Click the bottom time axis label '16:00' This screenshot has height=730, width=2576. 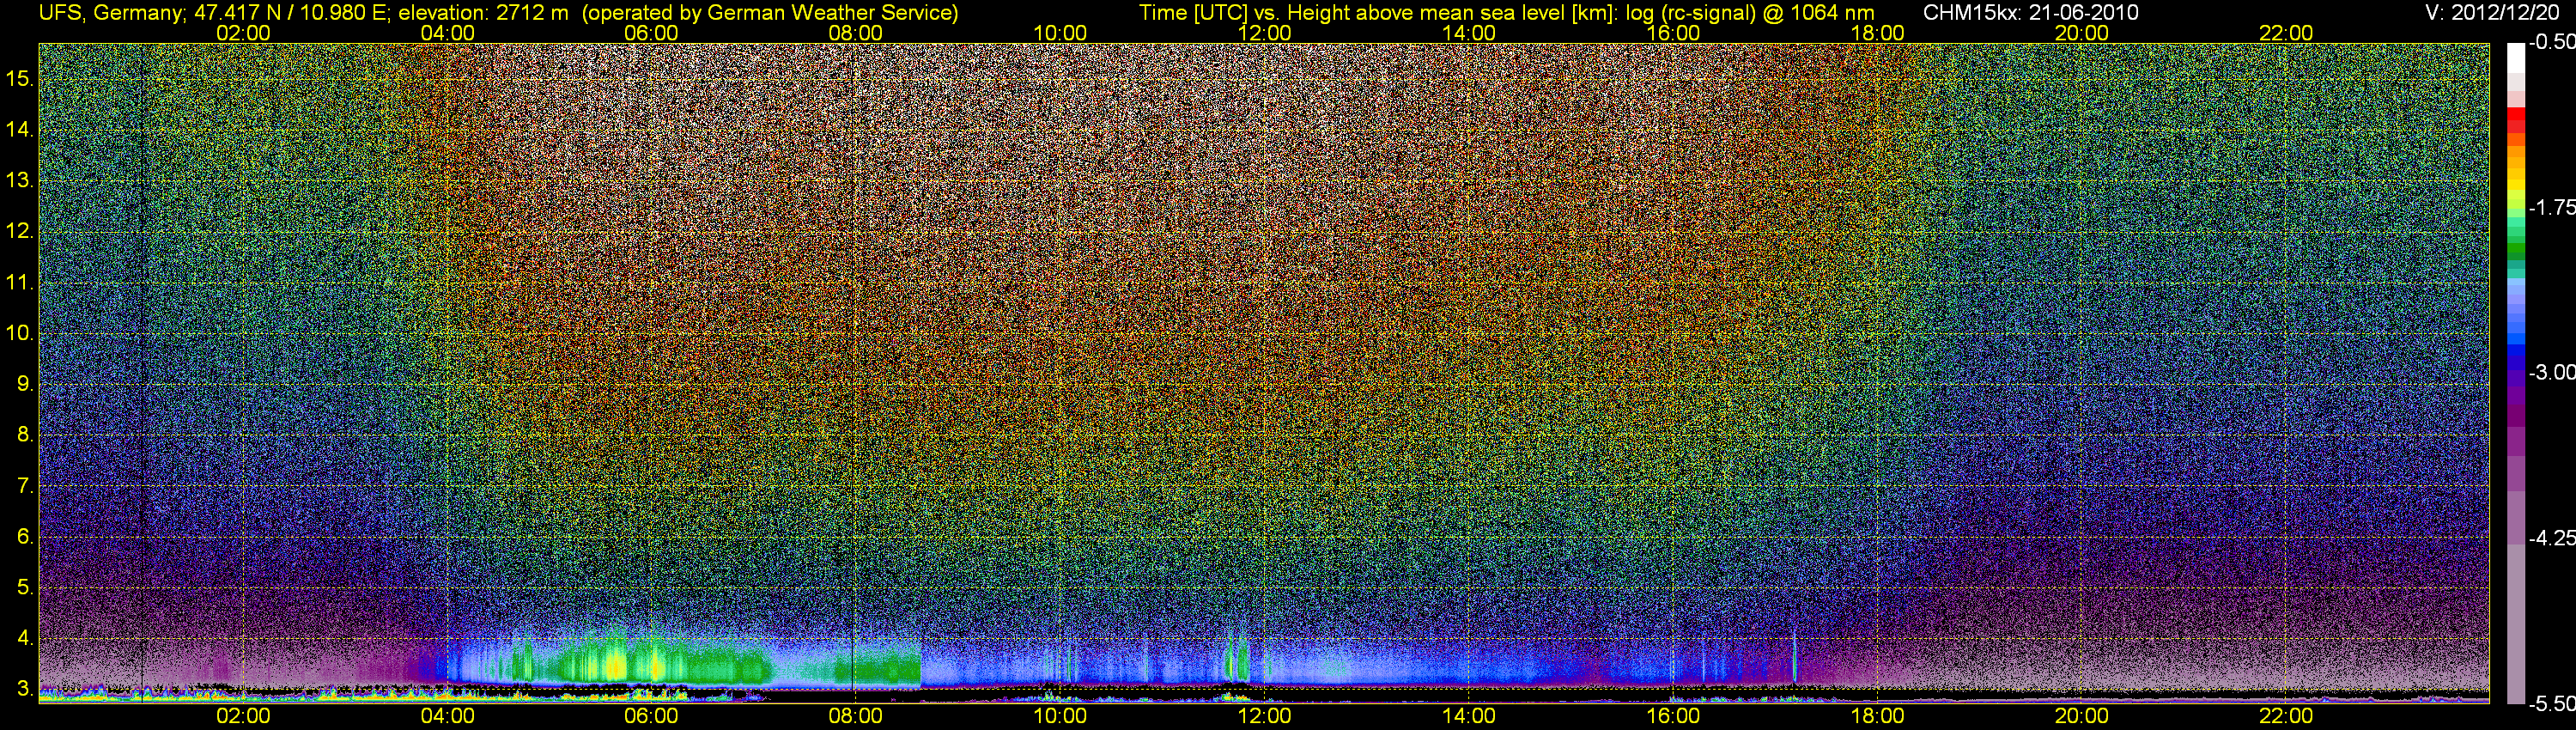click(x=1673, y=716)
